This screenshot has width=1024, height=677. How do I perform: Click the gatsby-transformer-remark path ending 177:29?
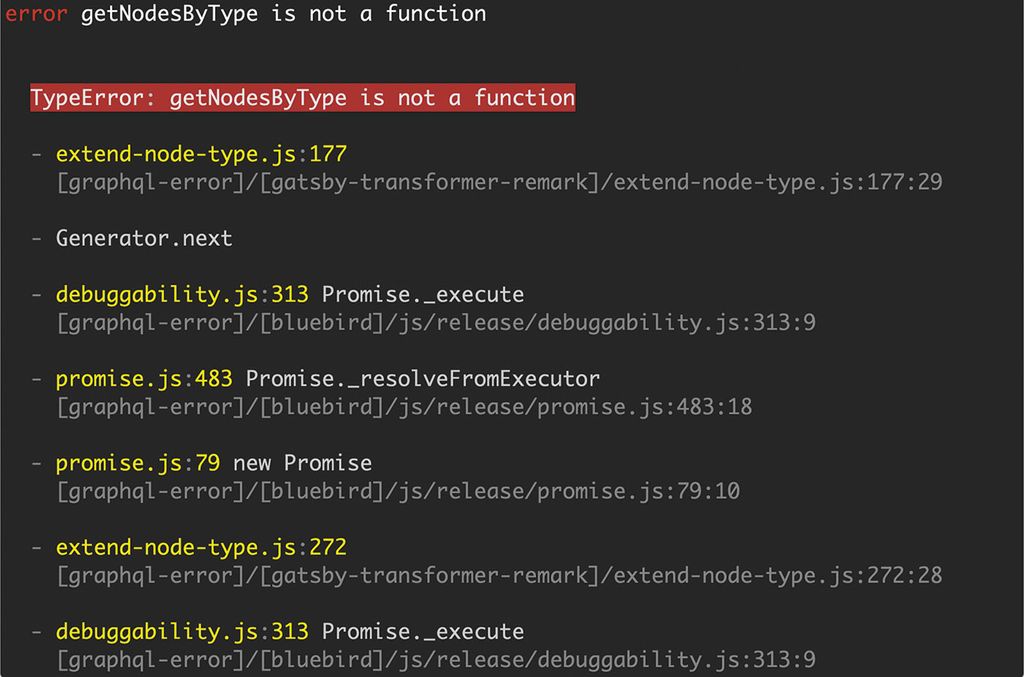pos(499,182)
